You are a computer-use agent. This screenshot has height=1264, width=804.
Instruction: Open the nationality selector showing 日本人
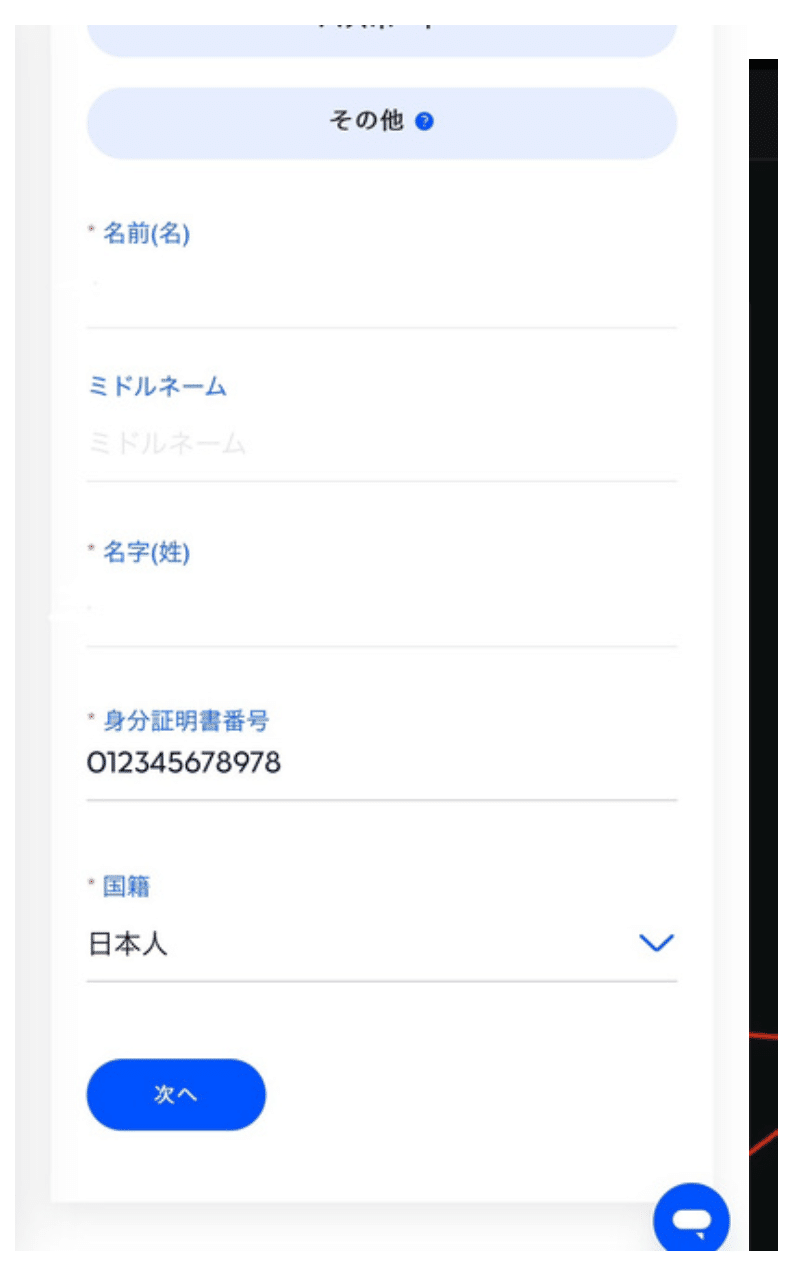360,944
